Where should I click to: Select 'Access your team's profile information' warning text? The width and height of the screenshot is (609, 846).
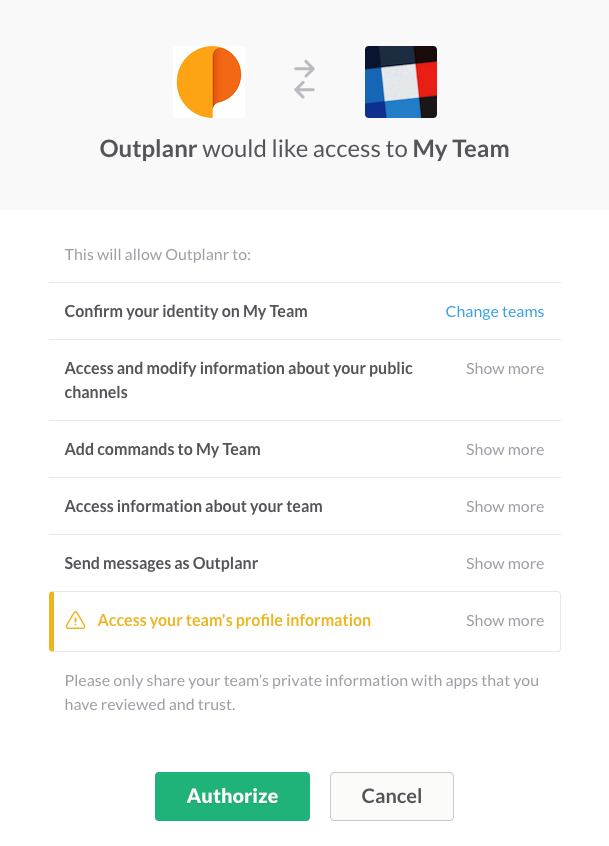(234, 620)
